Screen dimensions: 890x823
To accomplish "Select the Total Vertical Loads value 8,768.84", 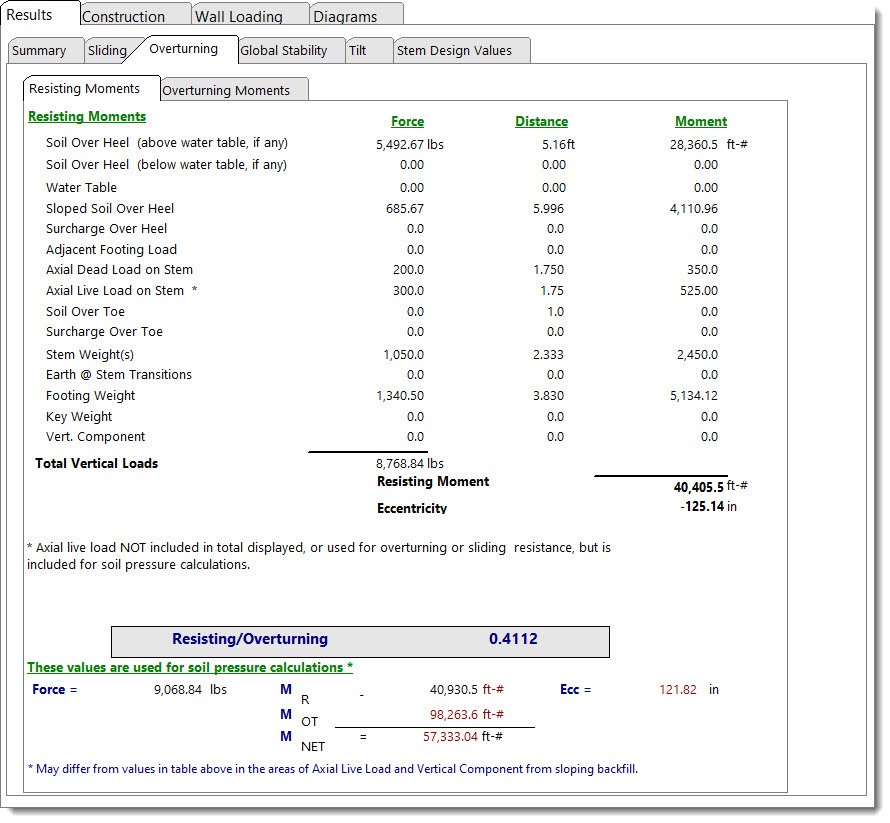I will pyautogui.click(x=400, y=463).
